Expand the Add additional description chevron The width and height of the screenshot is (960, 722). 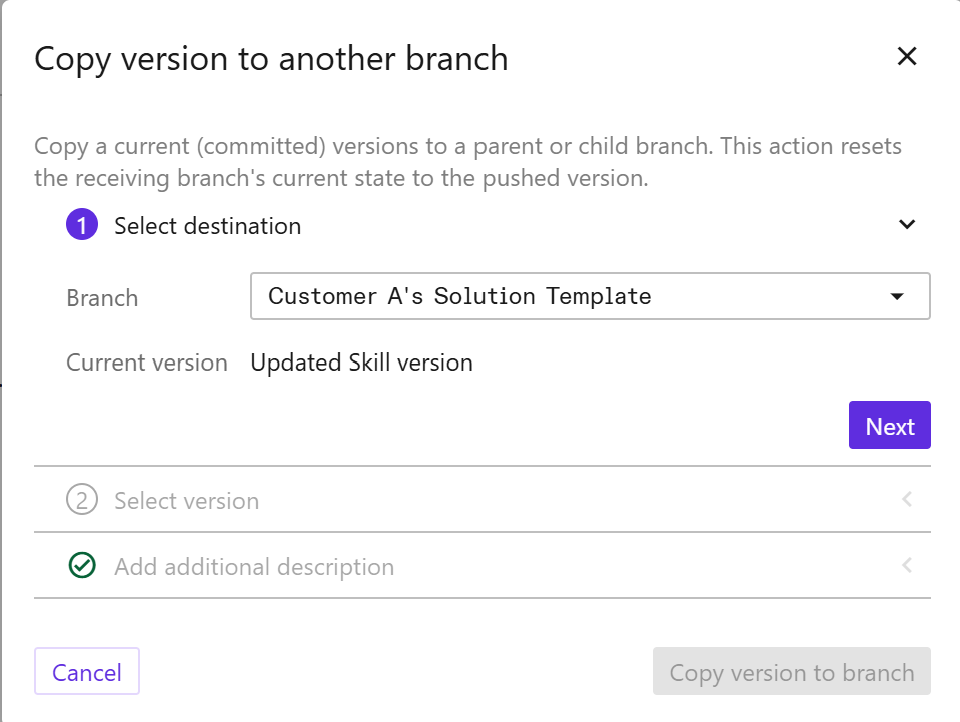[x=906, y=566]
